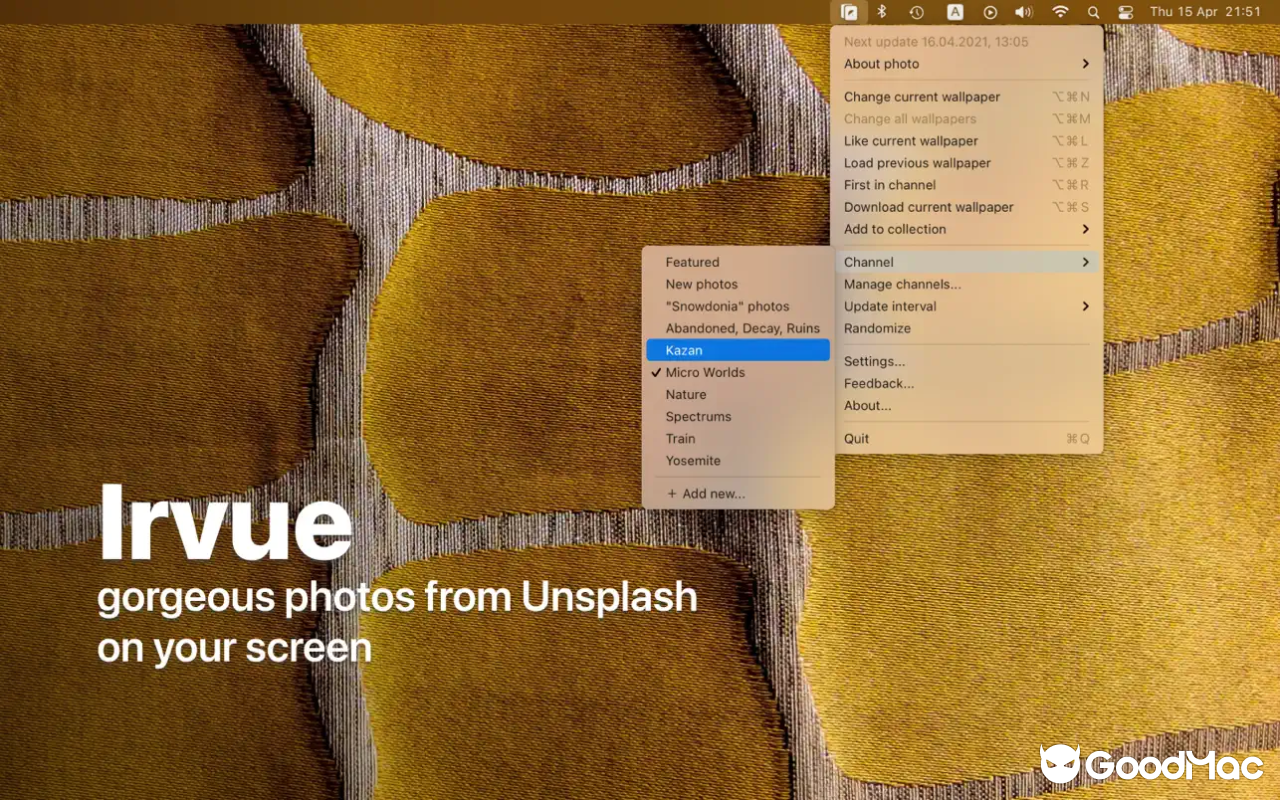Open Control Center from the menu bar

(1126, 12)
